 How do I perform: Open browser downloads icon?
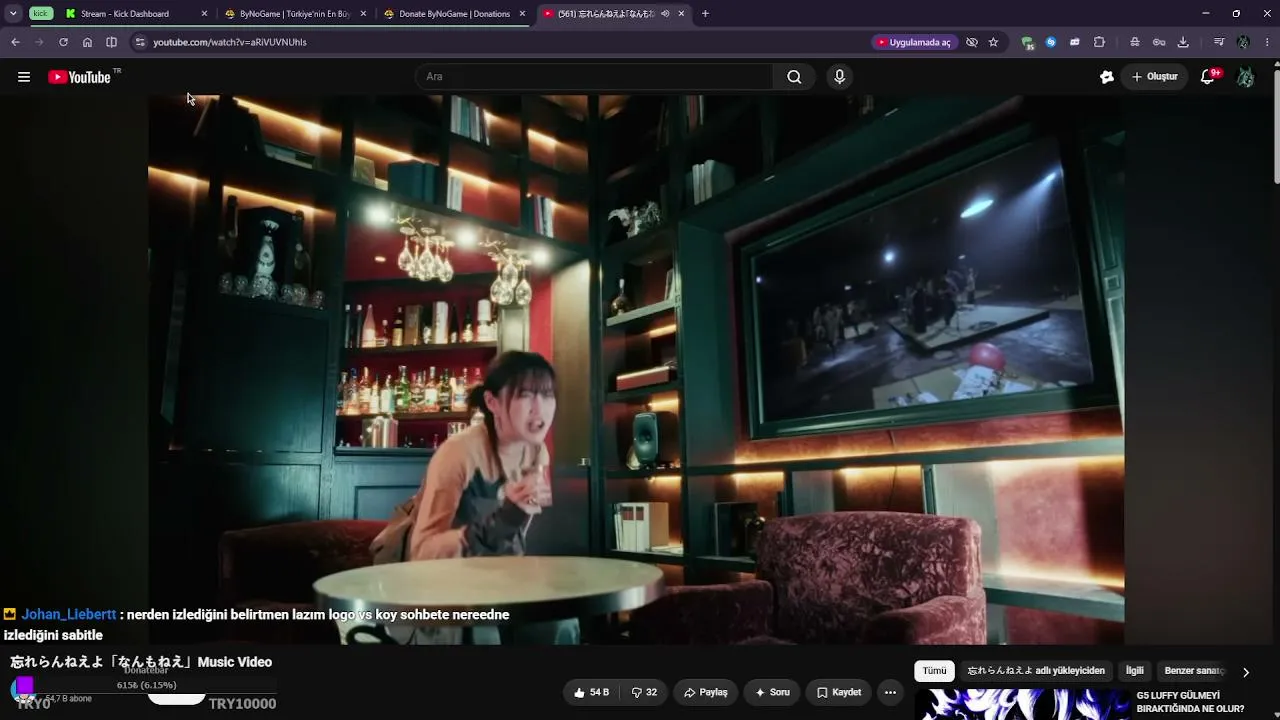[x=1183, y=42]
